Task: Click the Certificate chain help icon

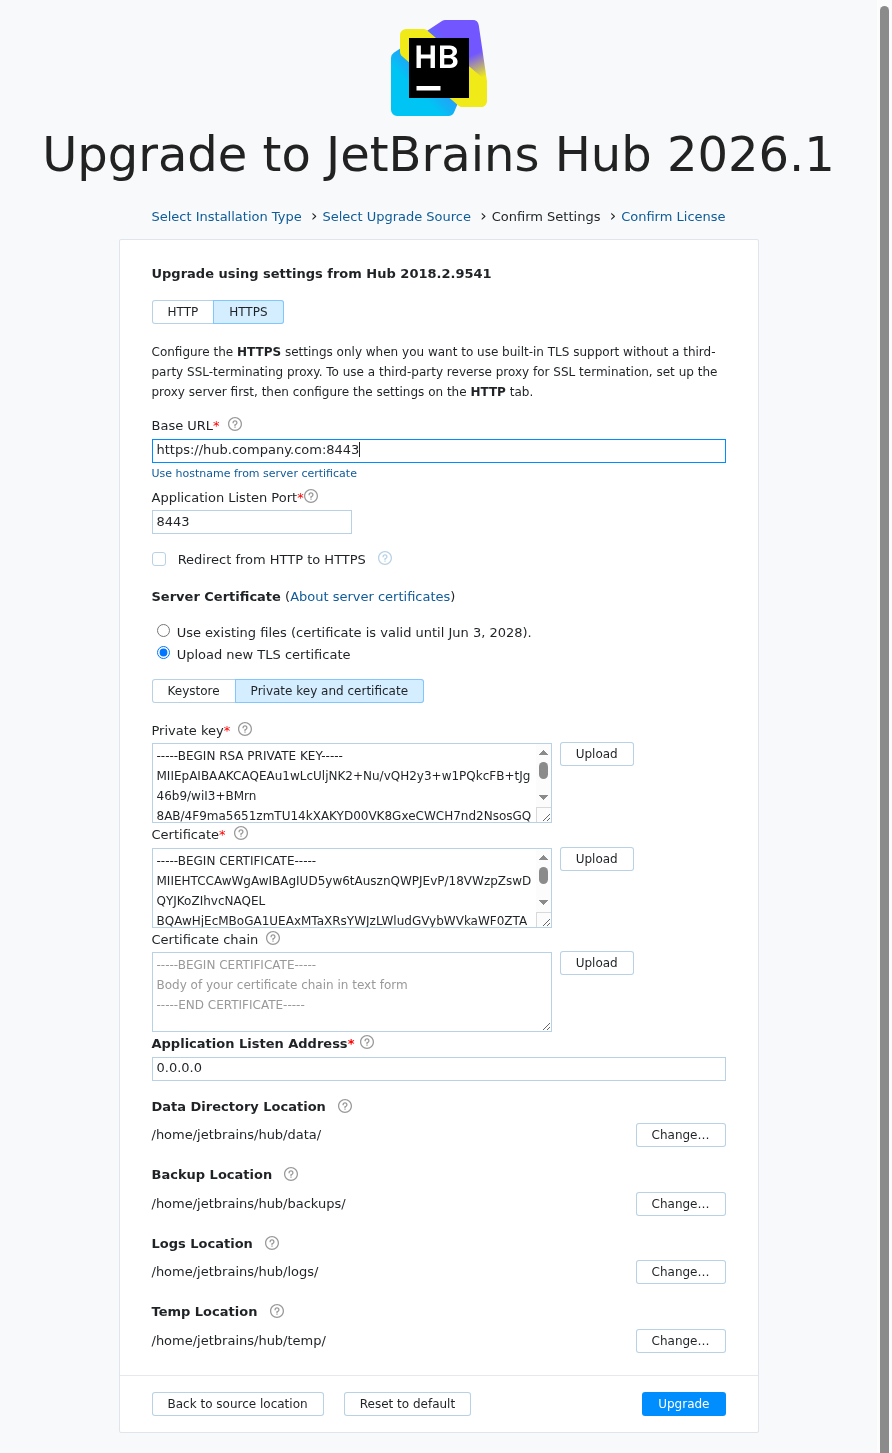Action: tap(272, 938)
